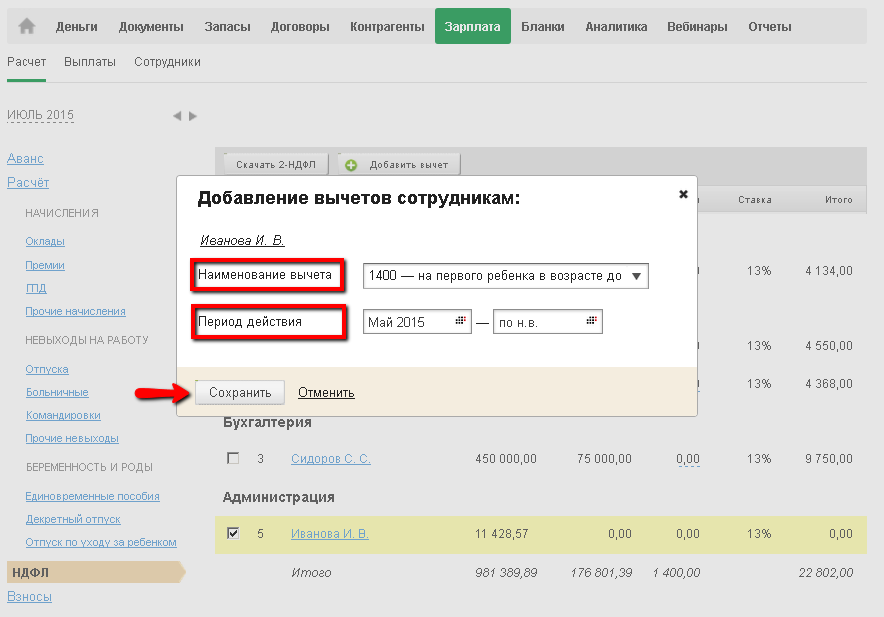The height and width of the screenshot is (617, 884).
Task: Switch to the Сотрудники subtab
Action: point(167,62)
